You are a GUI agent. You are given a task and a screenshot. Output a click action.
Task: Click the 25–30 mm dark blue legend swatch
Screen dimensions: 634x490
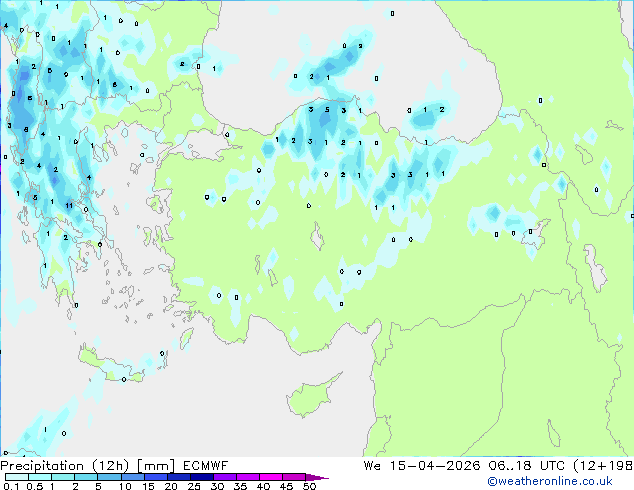click(x=202, y=477)
